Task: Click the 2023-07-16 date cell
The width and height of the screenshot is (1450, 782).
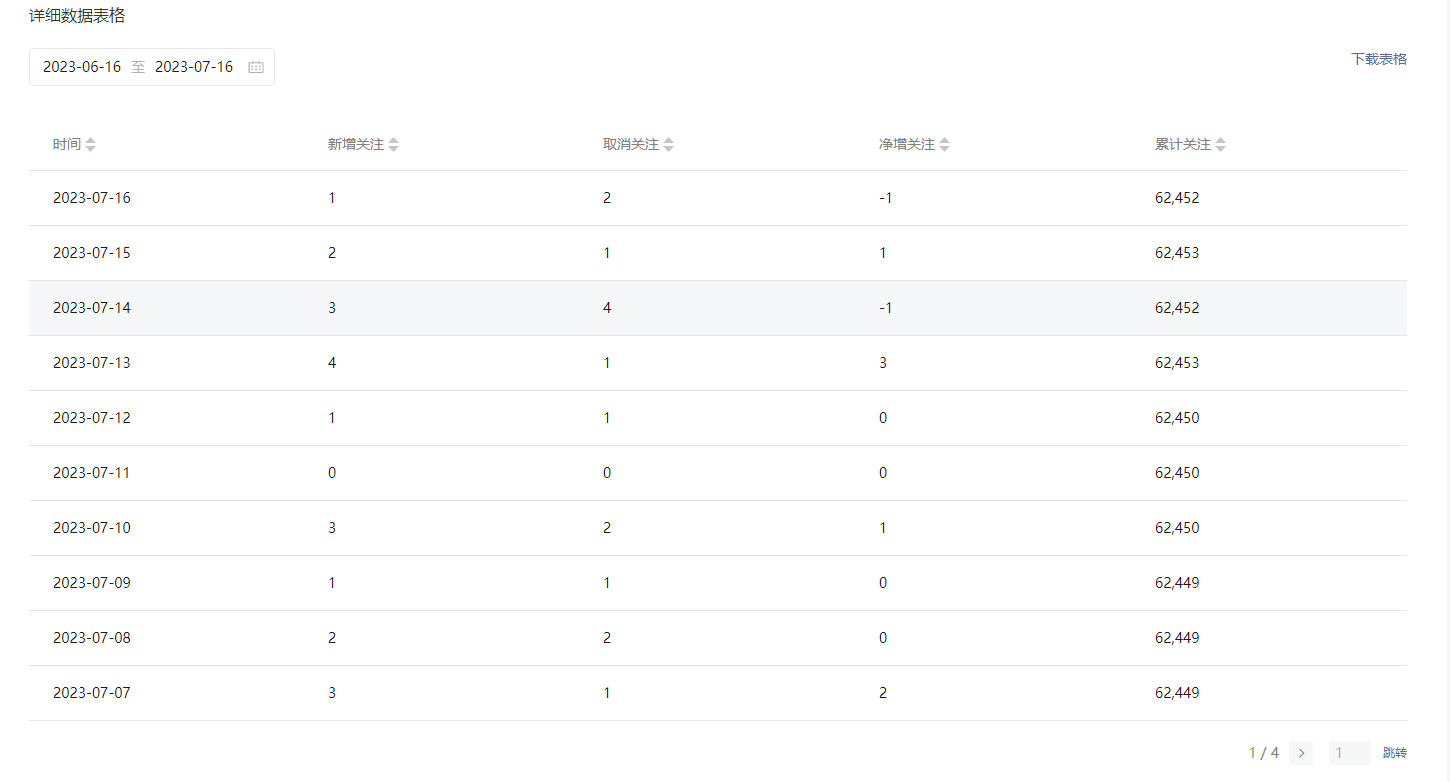Action: pyautogui.click(x=92, y=198)
